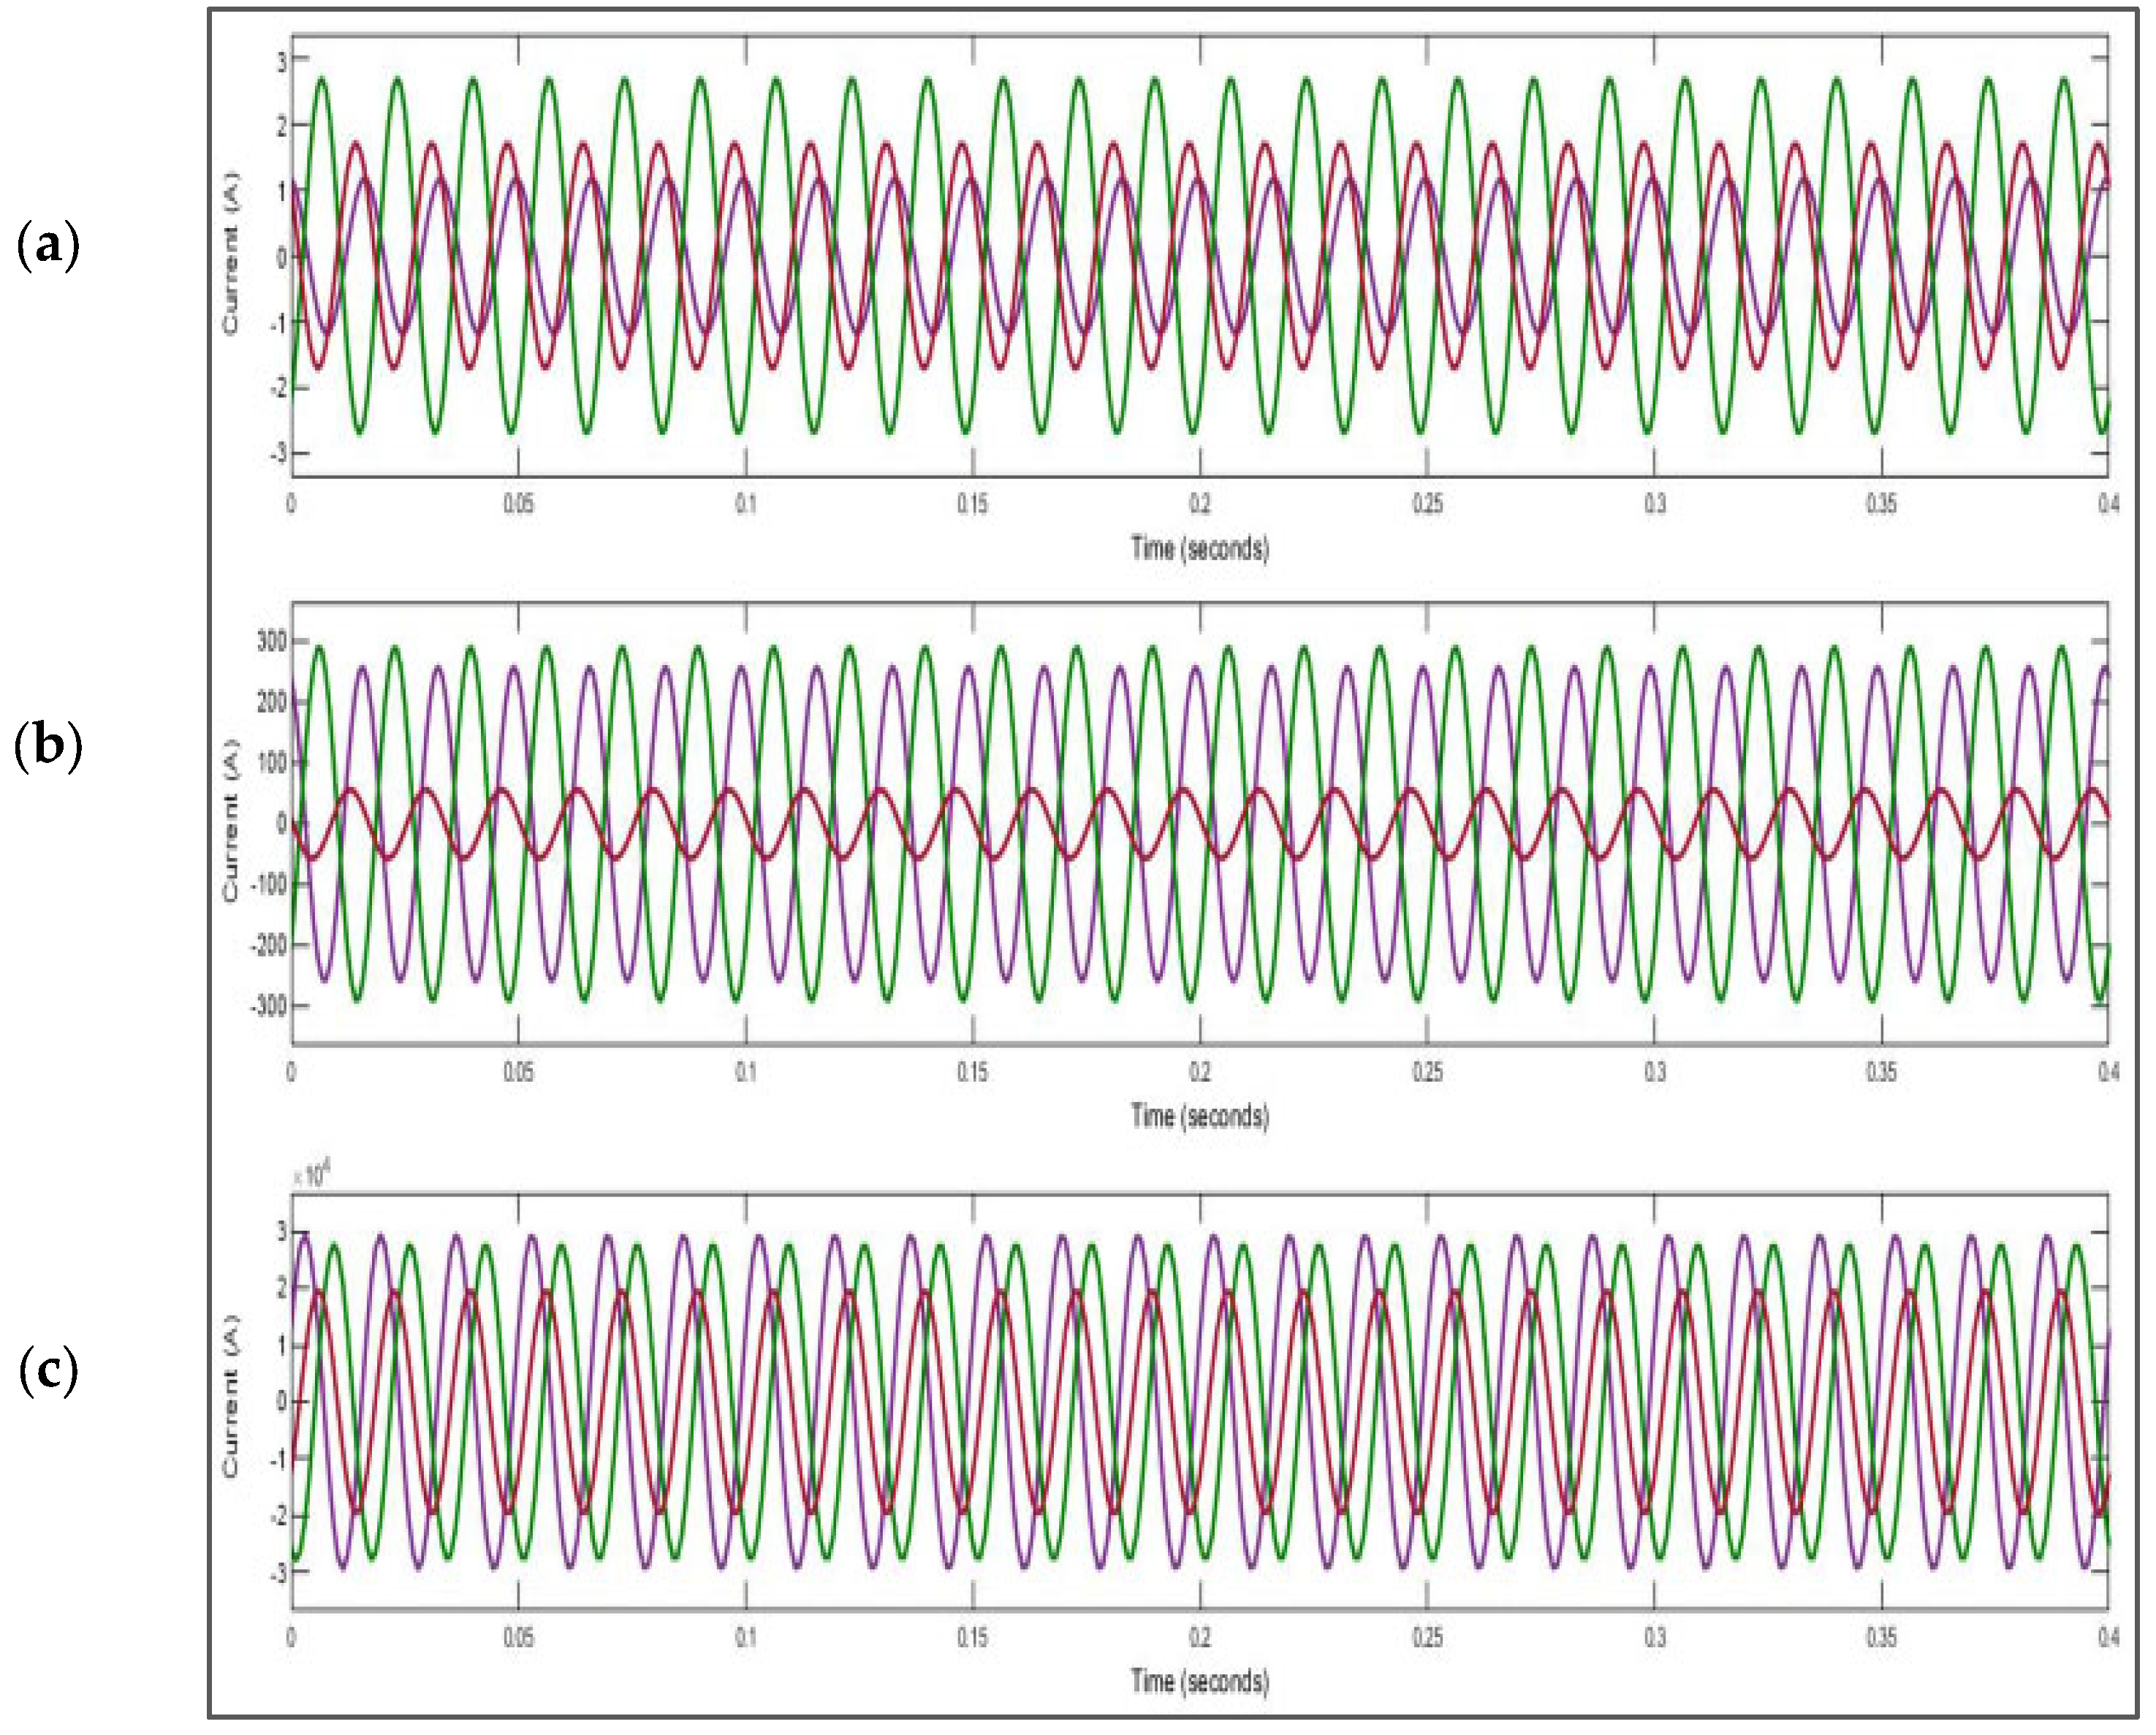Click the 0.2 x-axis tick in plot (a)

1199,504
